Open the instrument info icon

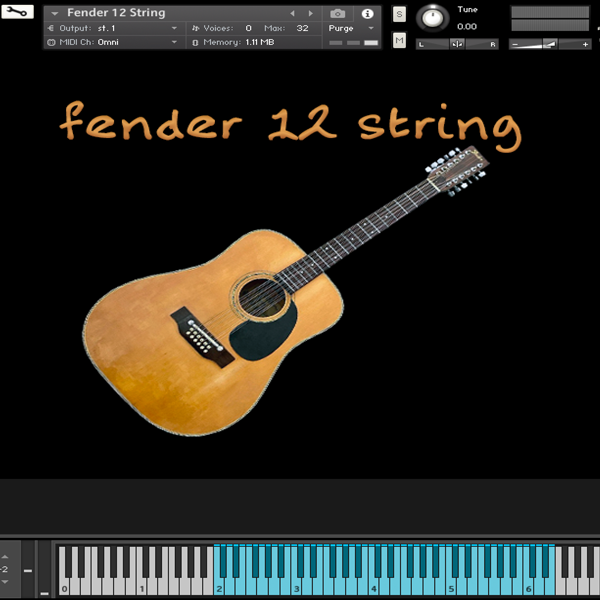click(367, 13)
